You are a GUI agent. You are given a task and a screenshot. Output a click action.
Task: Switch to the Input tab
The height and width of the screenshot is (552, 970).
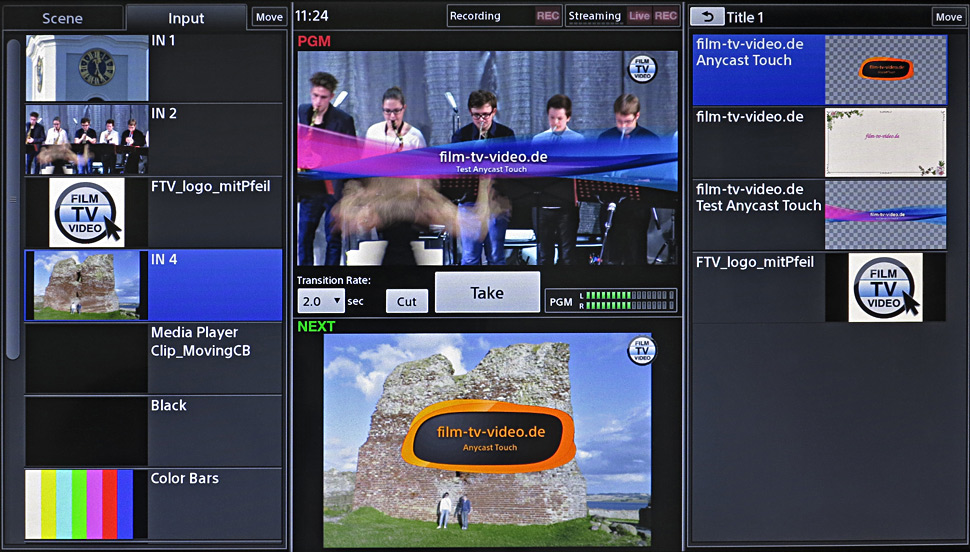pos(185,18)
